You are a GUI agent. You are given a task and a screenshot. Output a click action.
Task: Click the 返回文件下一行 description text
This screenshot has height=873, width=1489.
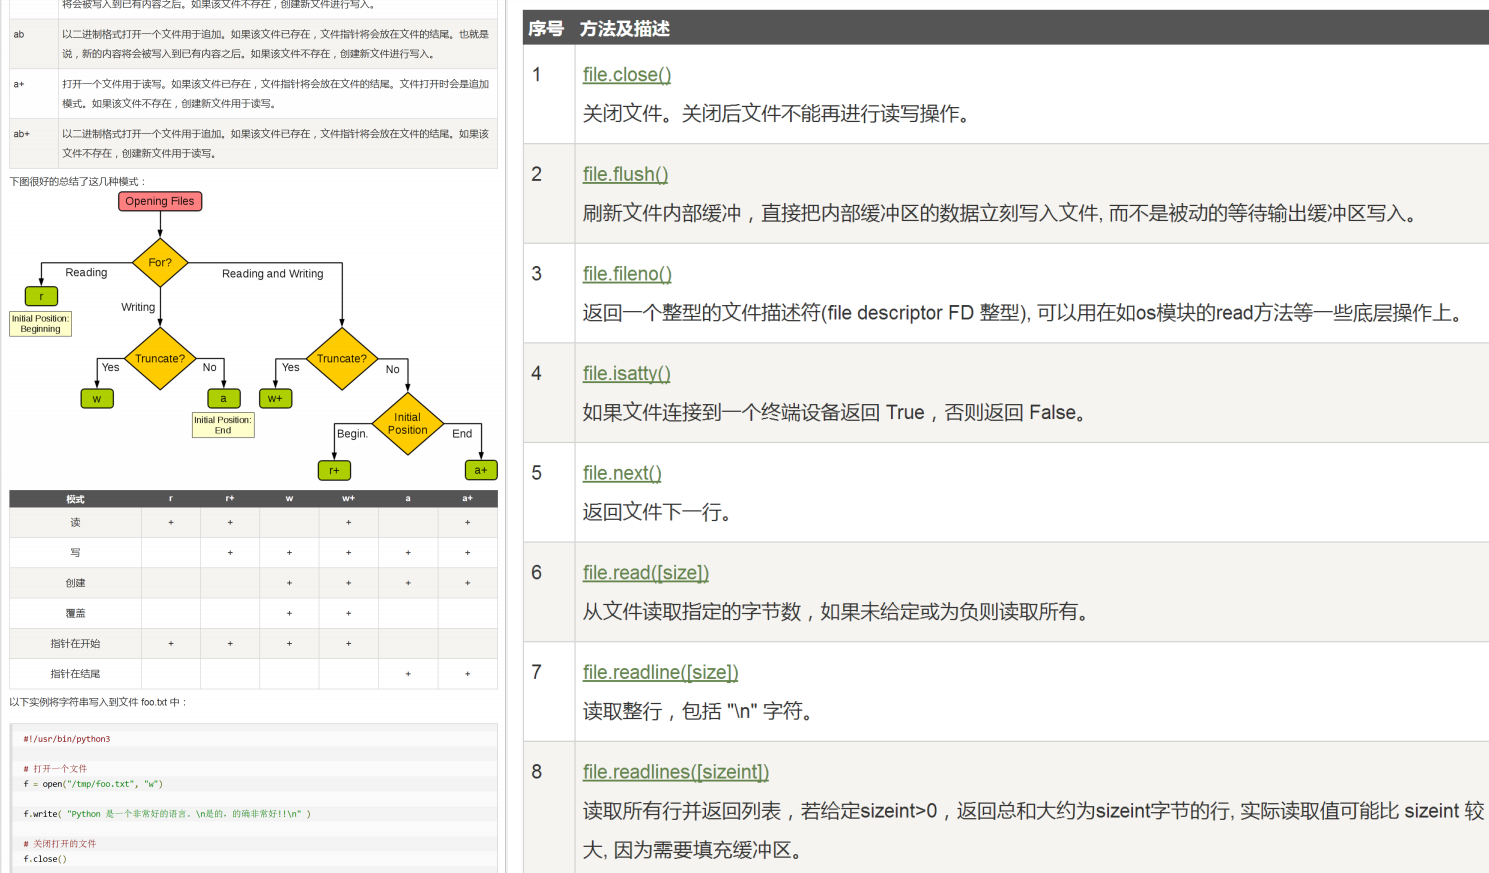click(x=659, y=512)
